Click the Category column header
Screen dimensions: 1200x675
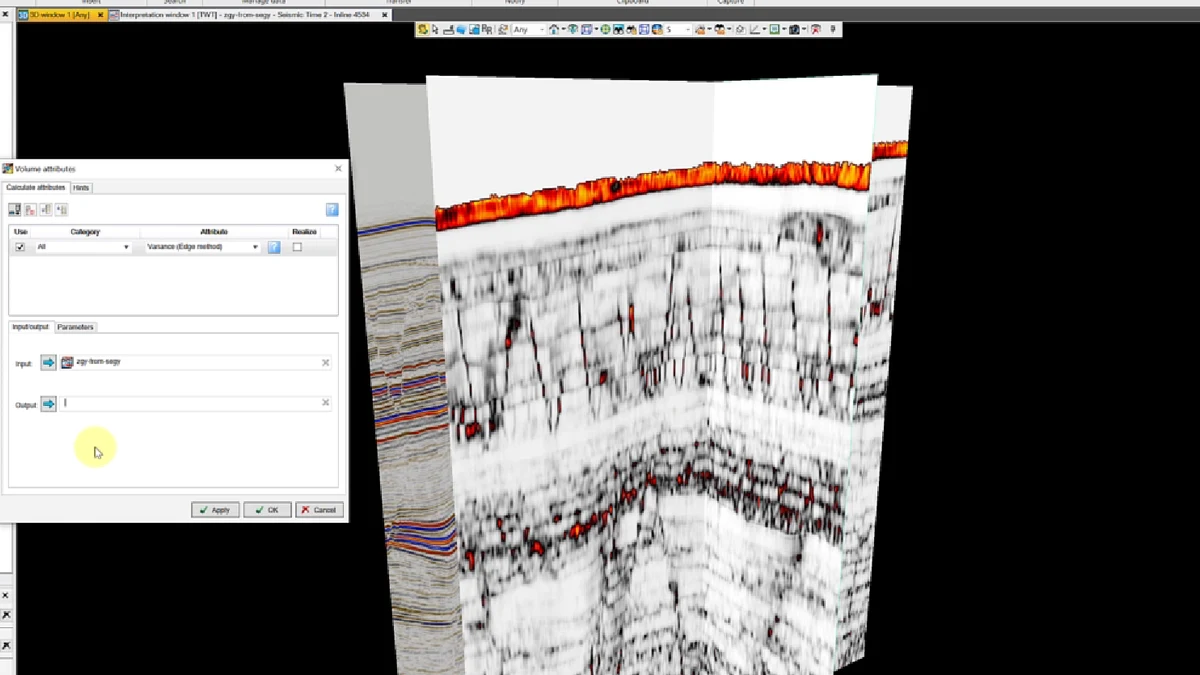coord(85,232)
